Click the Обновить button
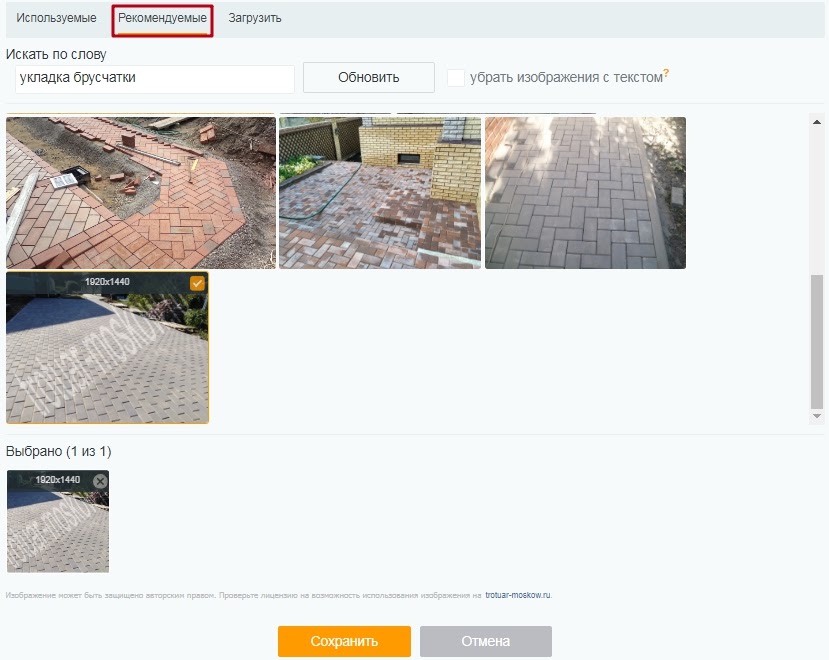 coord(369,77)
